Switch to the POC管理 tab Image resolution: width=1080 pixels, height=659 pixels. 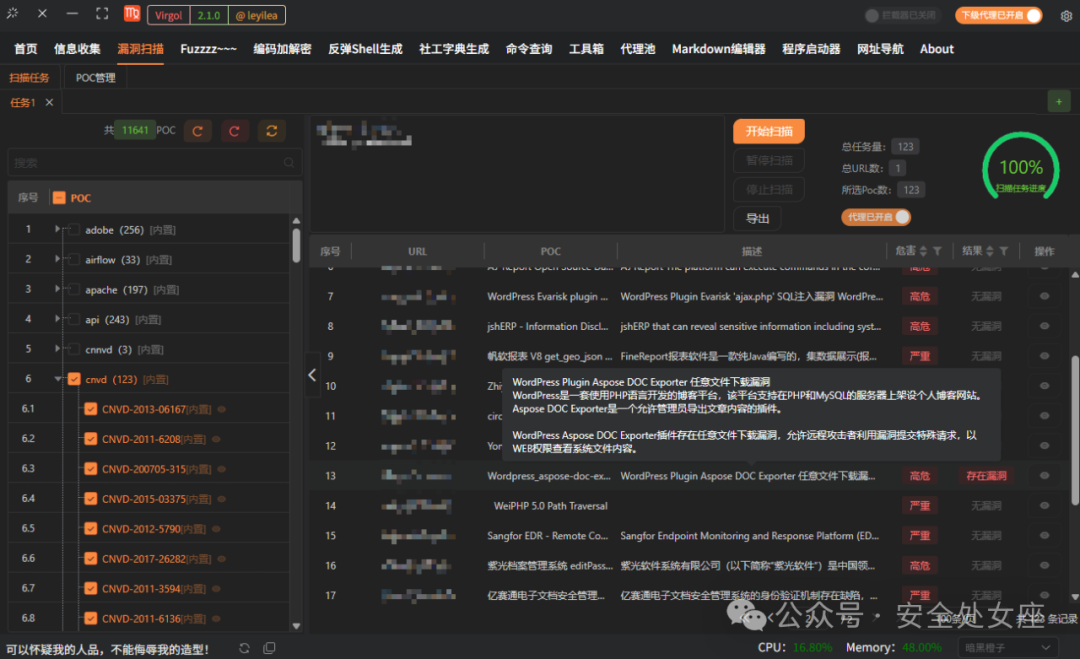[x=96, y=78]
